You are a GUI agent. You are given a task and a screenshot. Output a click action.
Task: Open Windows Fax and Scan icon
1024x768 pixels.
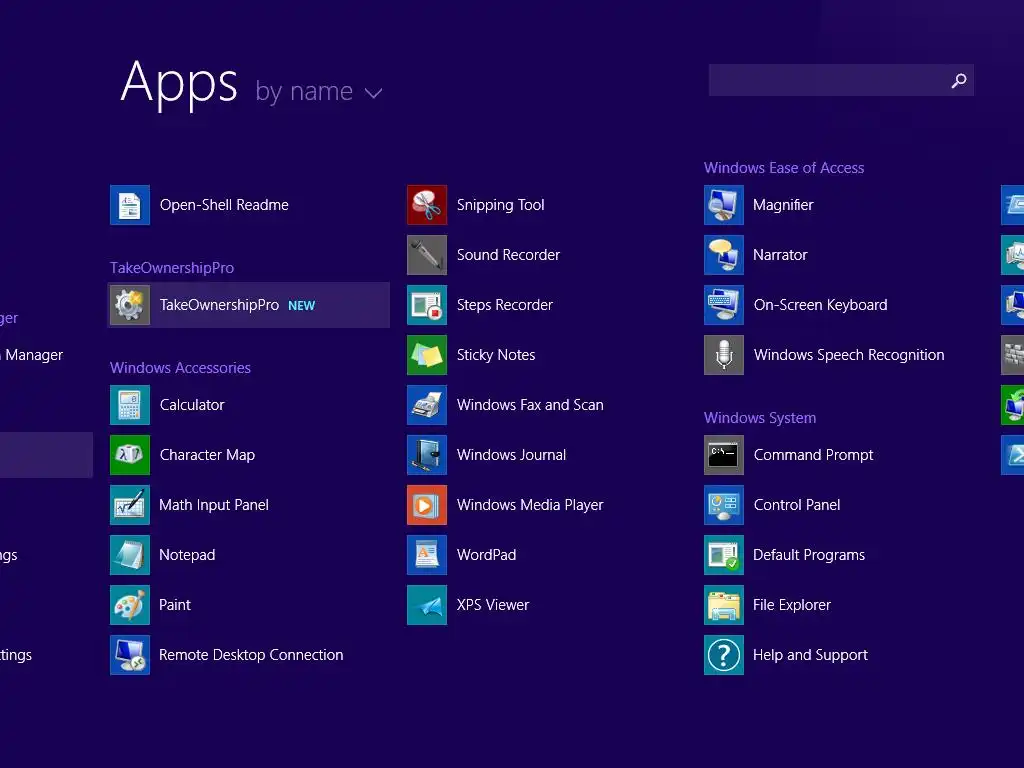click(x=426, y=405)
